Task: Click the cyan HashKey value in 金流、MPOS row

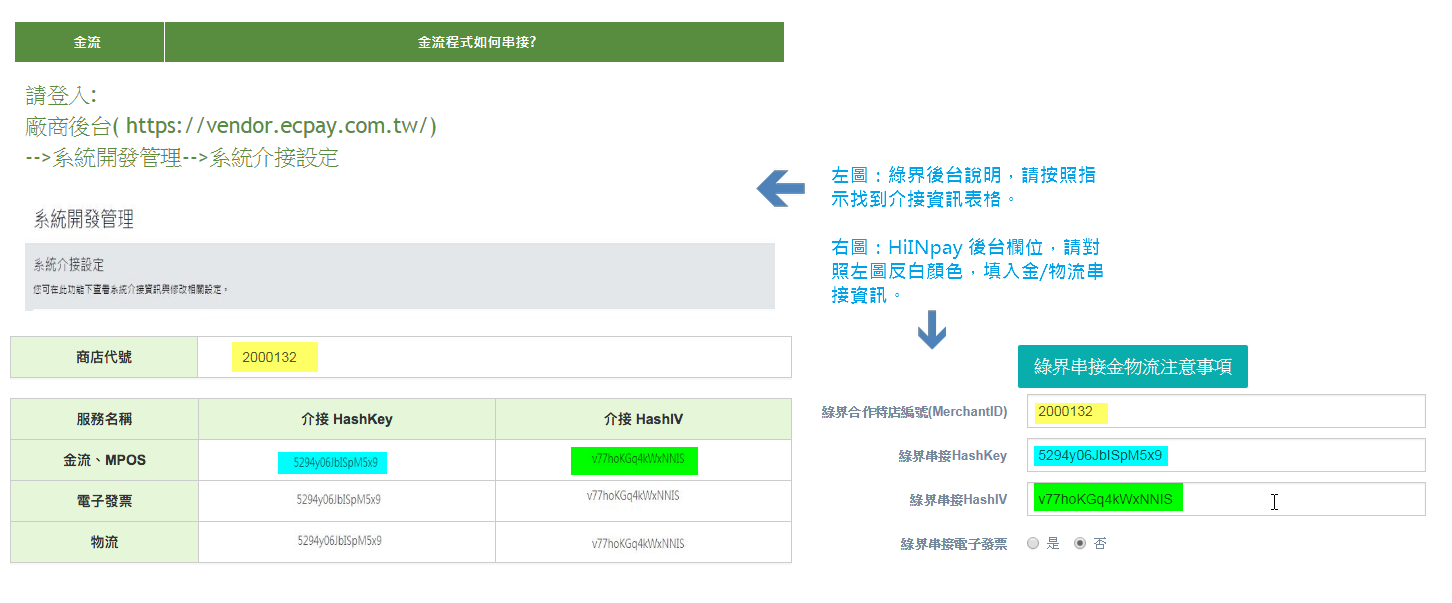Action: (x=333, y=462)
